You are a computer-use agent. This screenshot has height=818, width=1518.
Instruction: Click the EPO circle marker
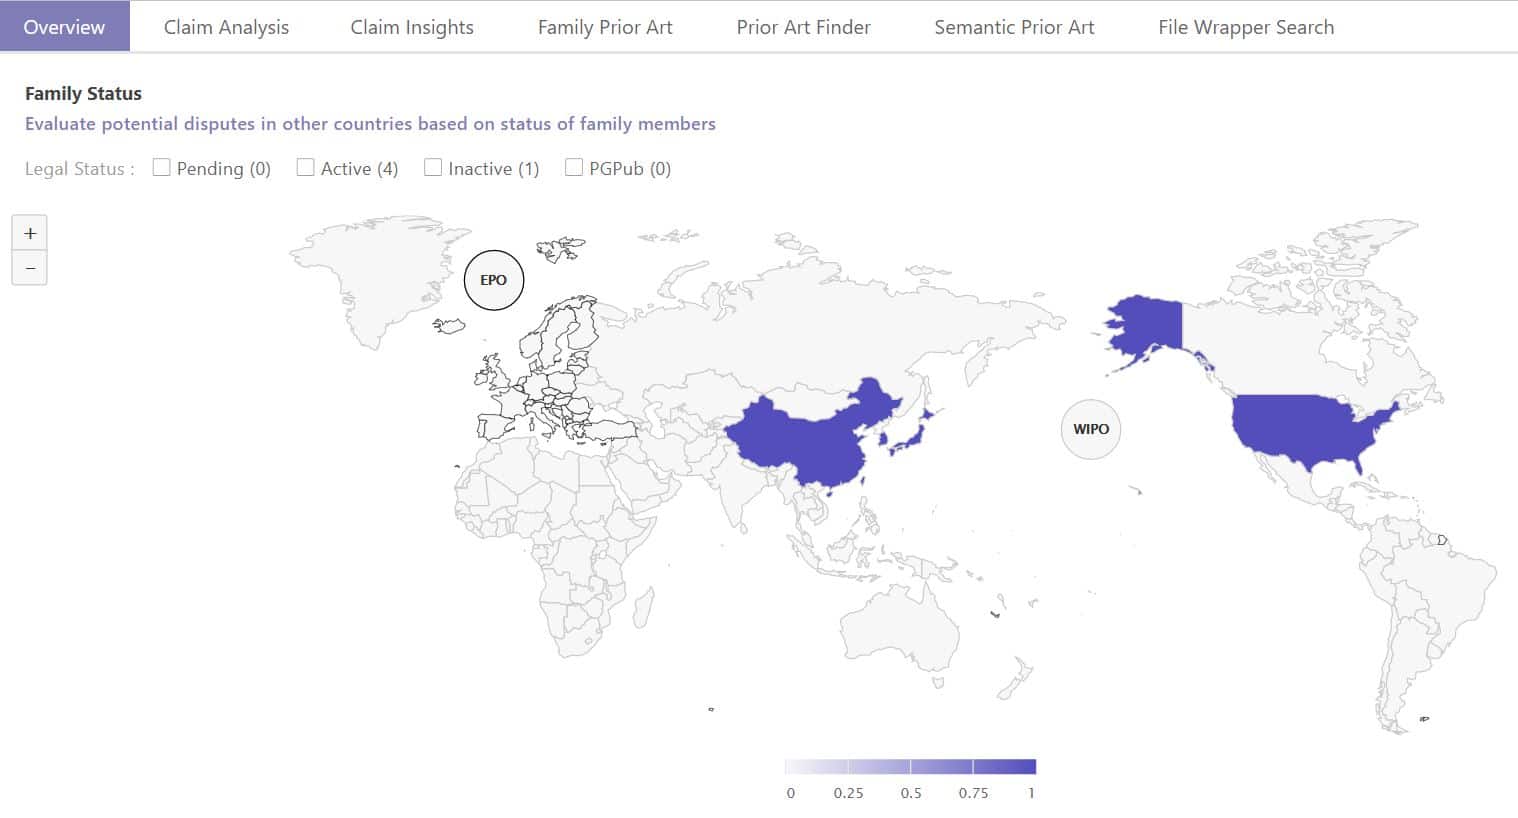[x=494, y=280]
